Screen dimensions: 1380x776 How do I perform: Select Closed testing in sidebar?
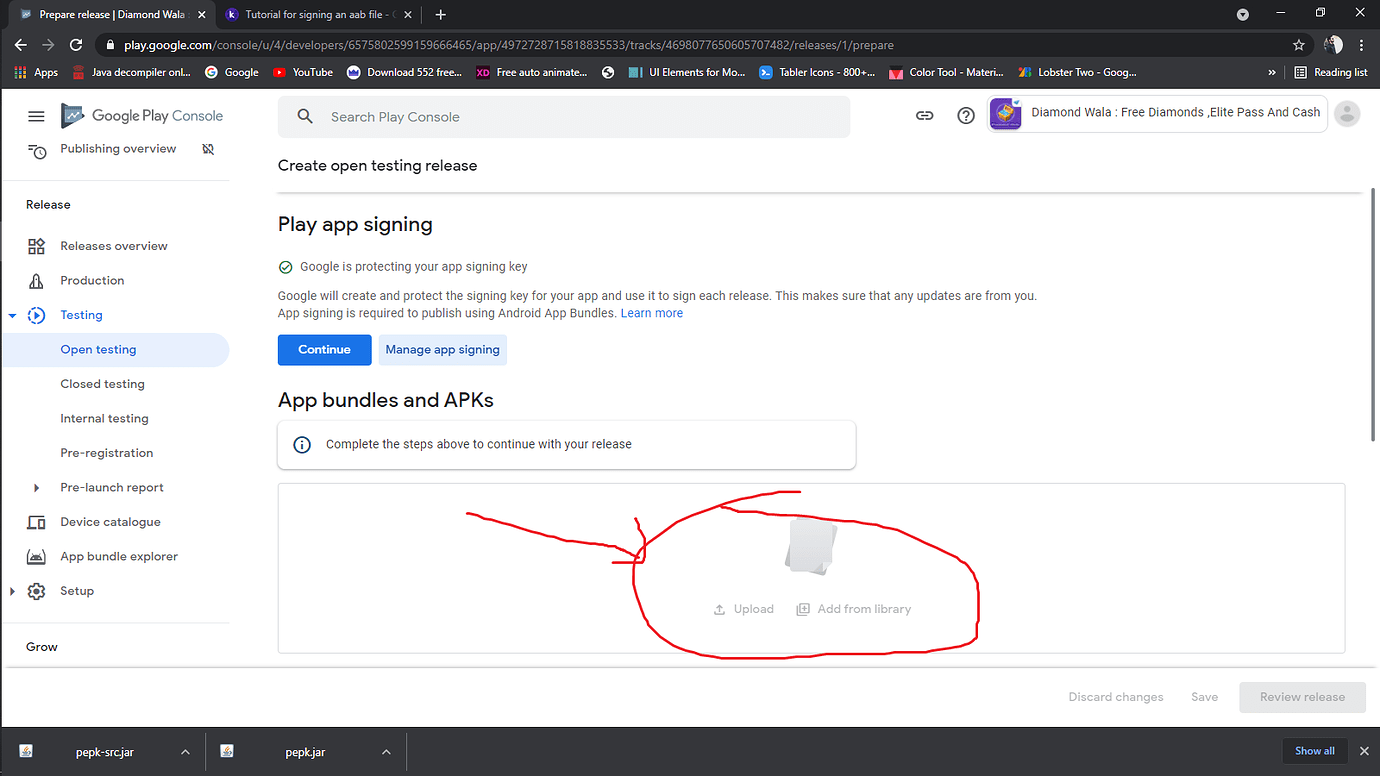[x=102, y=384]
